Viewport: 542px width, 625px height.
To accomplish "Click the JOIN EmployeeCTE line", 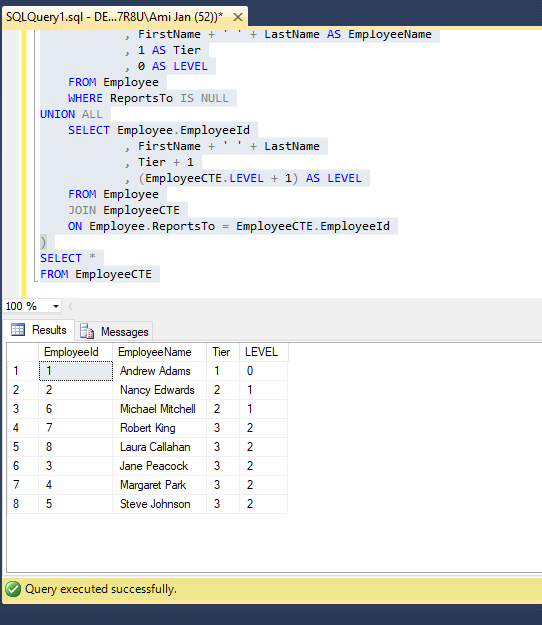I will tap(124, 210).
